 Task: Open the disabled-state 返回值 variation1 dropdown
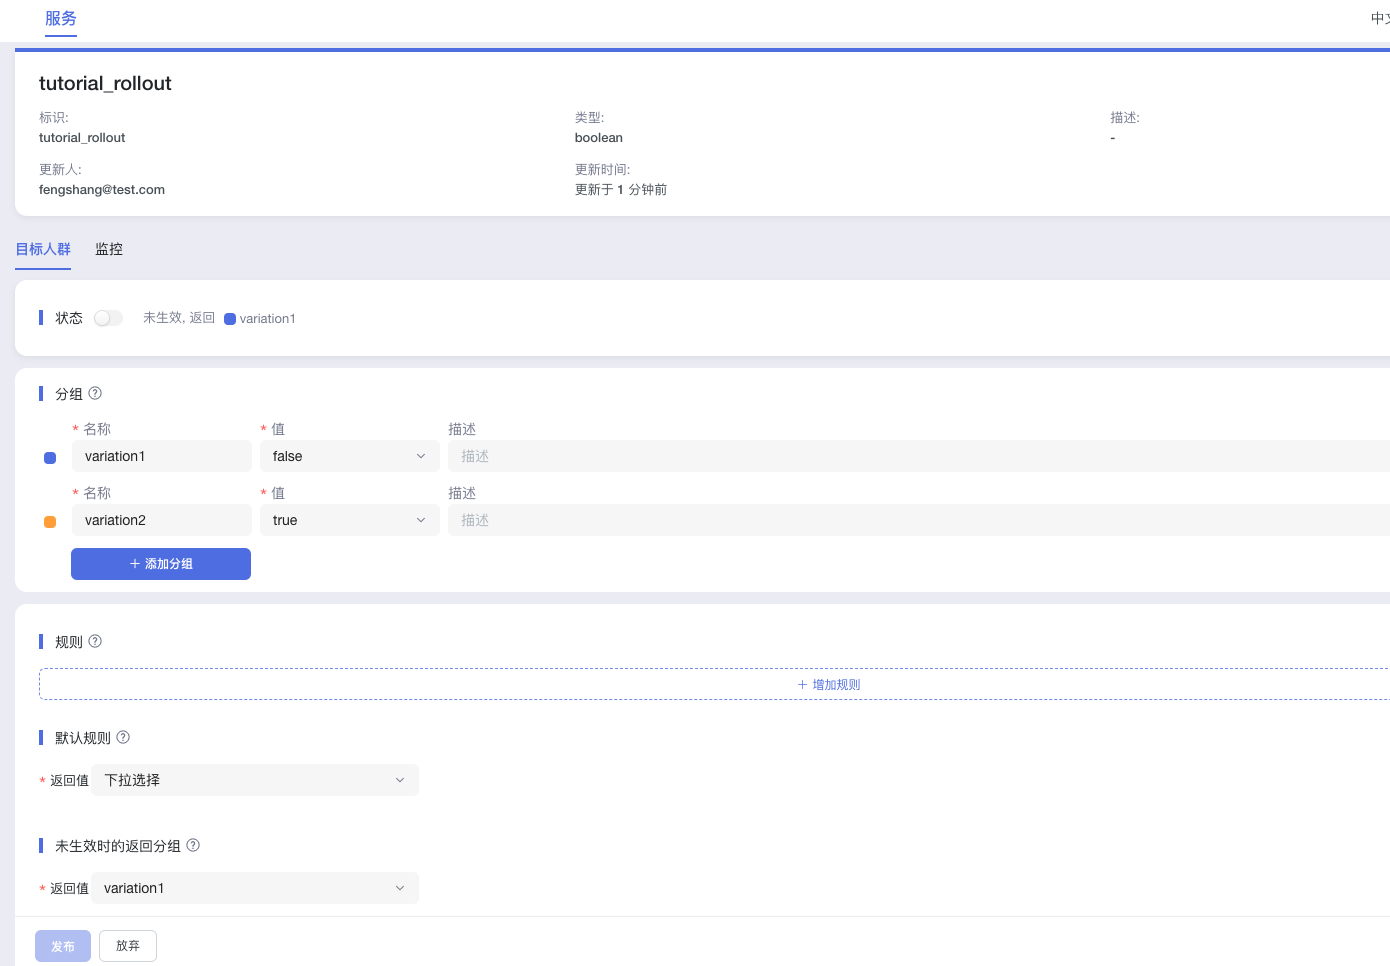click(254, 888)
